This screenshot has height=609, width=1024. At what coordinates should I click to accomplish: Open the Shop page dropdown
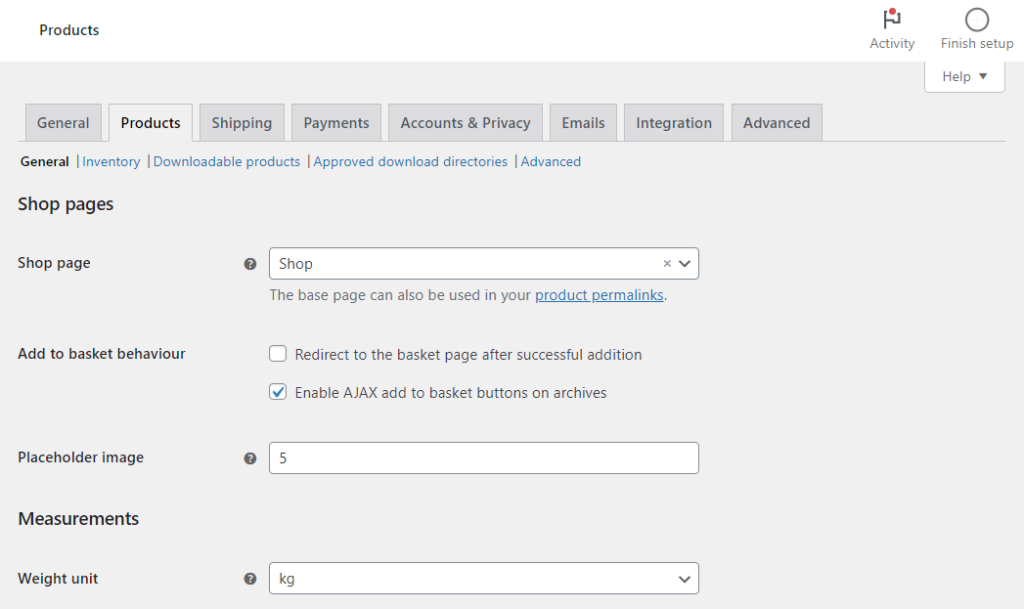click(684, 263)
